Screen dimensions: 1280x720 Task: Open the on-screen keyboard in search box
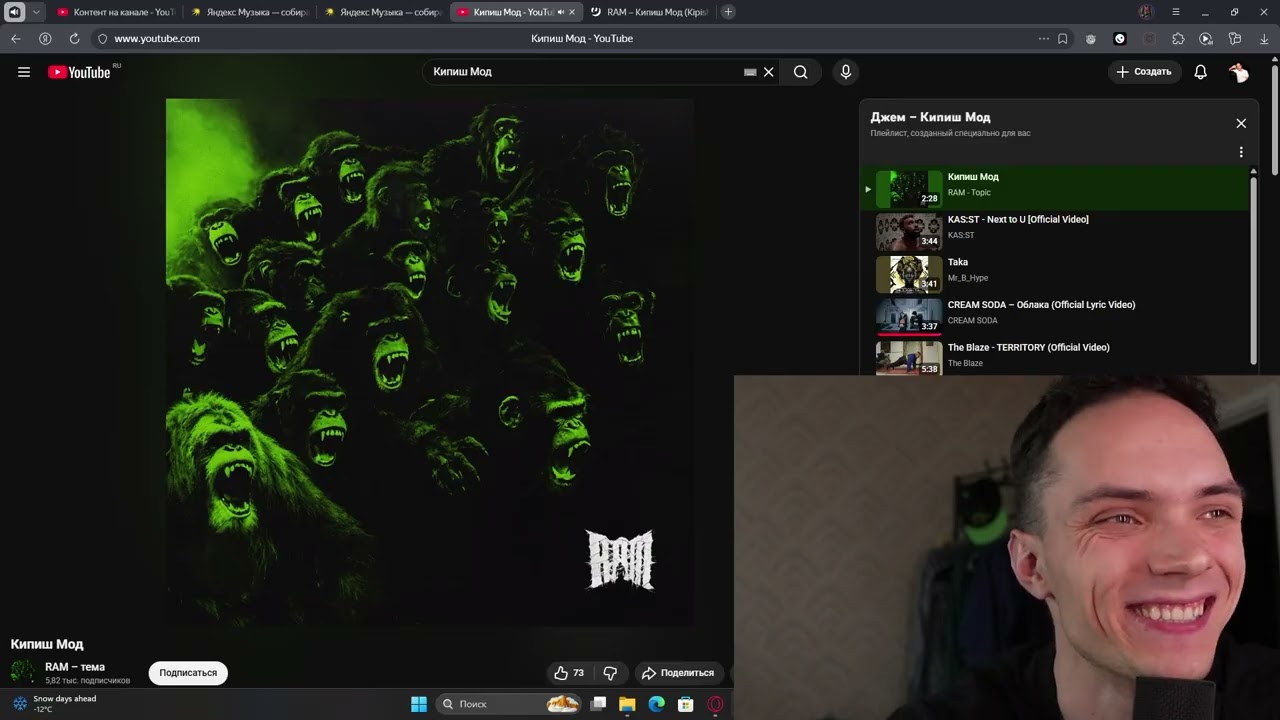[x=750, y=72]
